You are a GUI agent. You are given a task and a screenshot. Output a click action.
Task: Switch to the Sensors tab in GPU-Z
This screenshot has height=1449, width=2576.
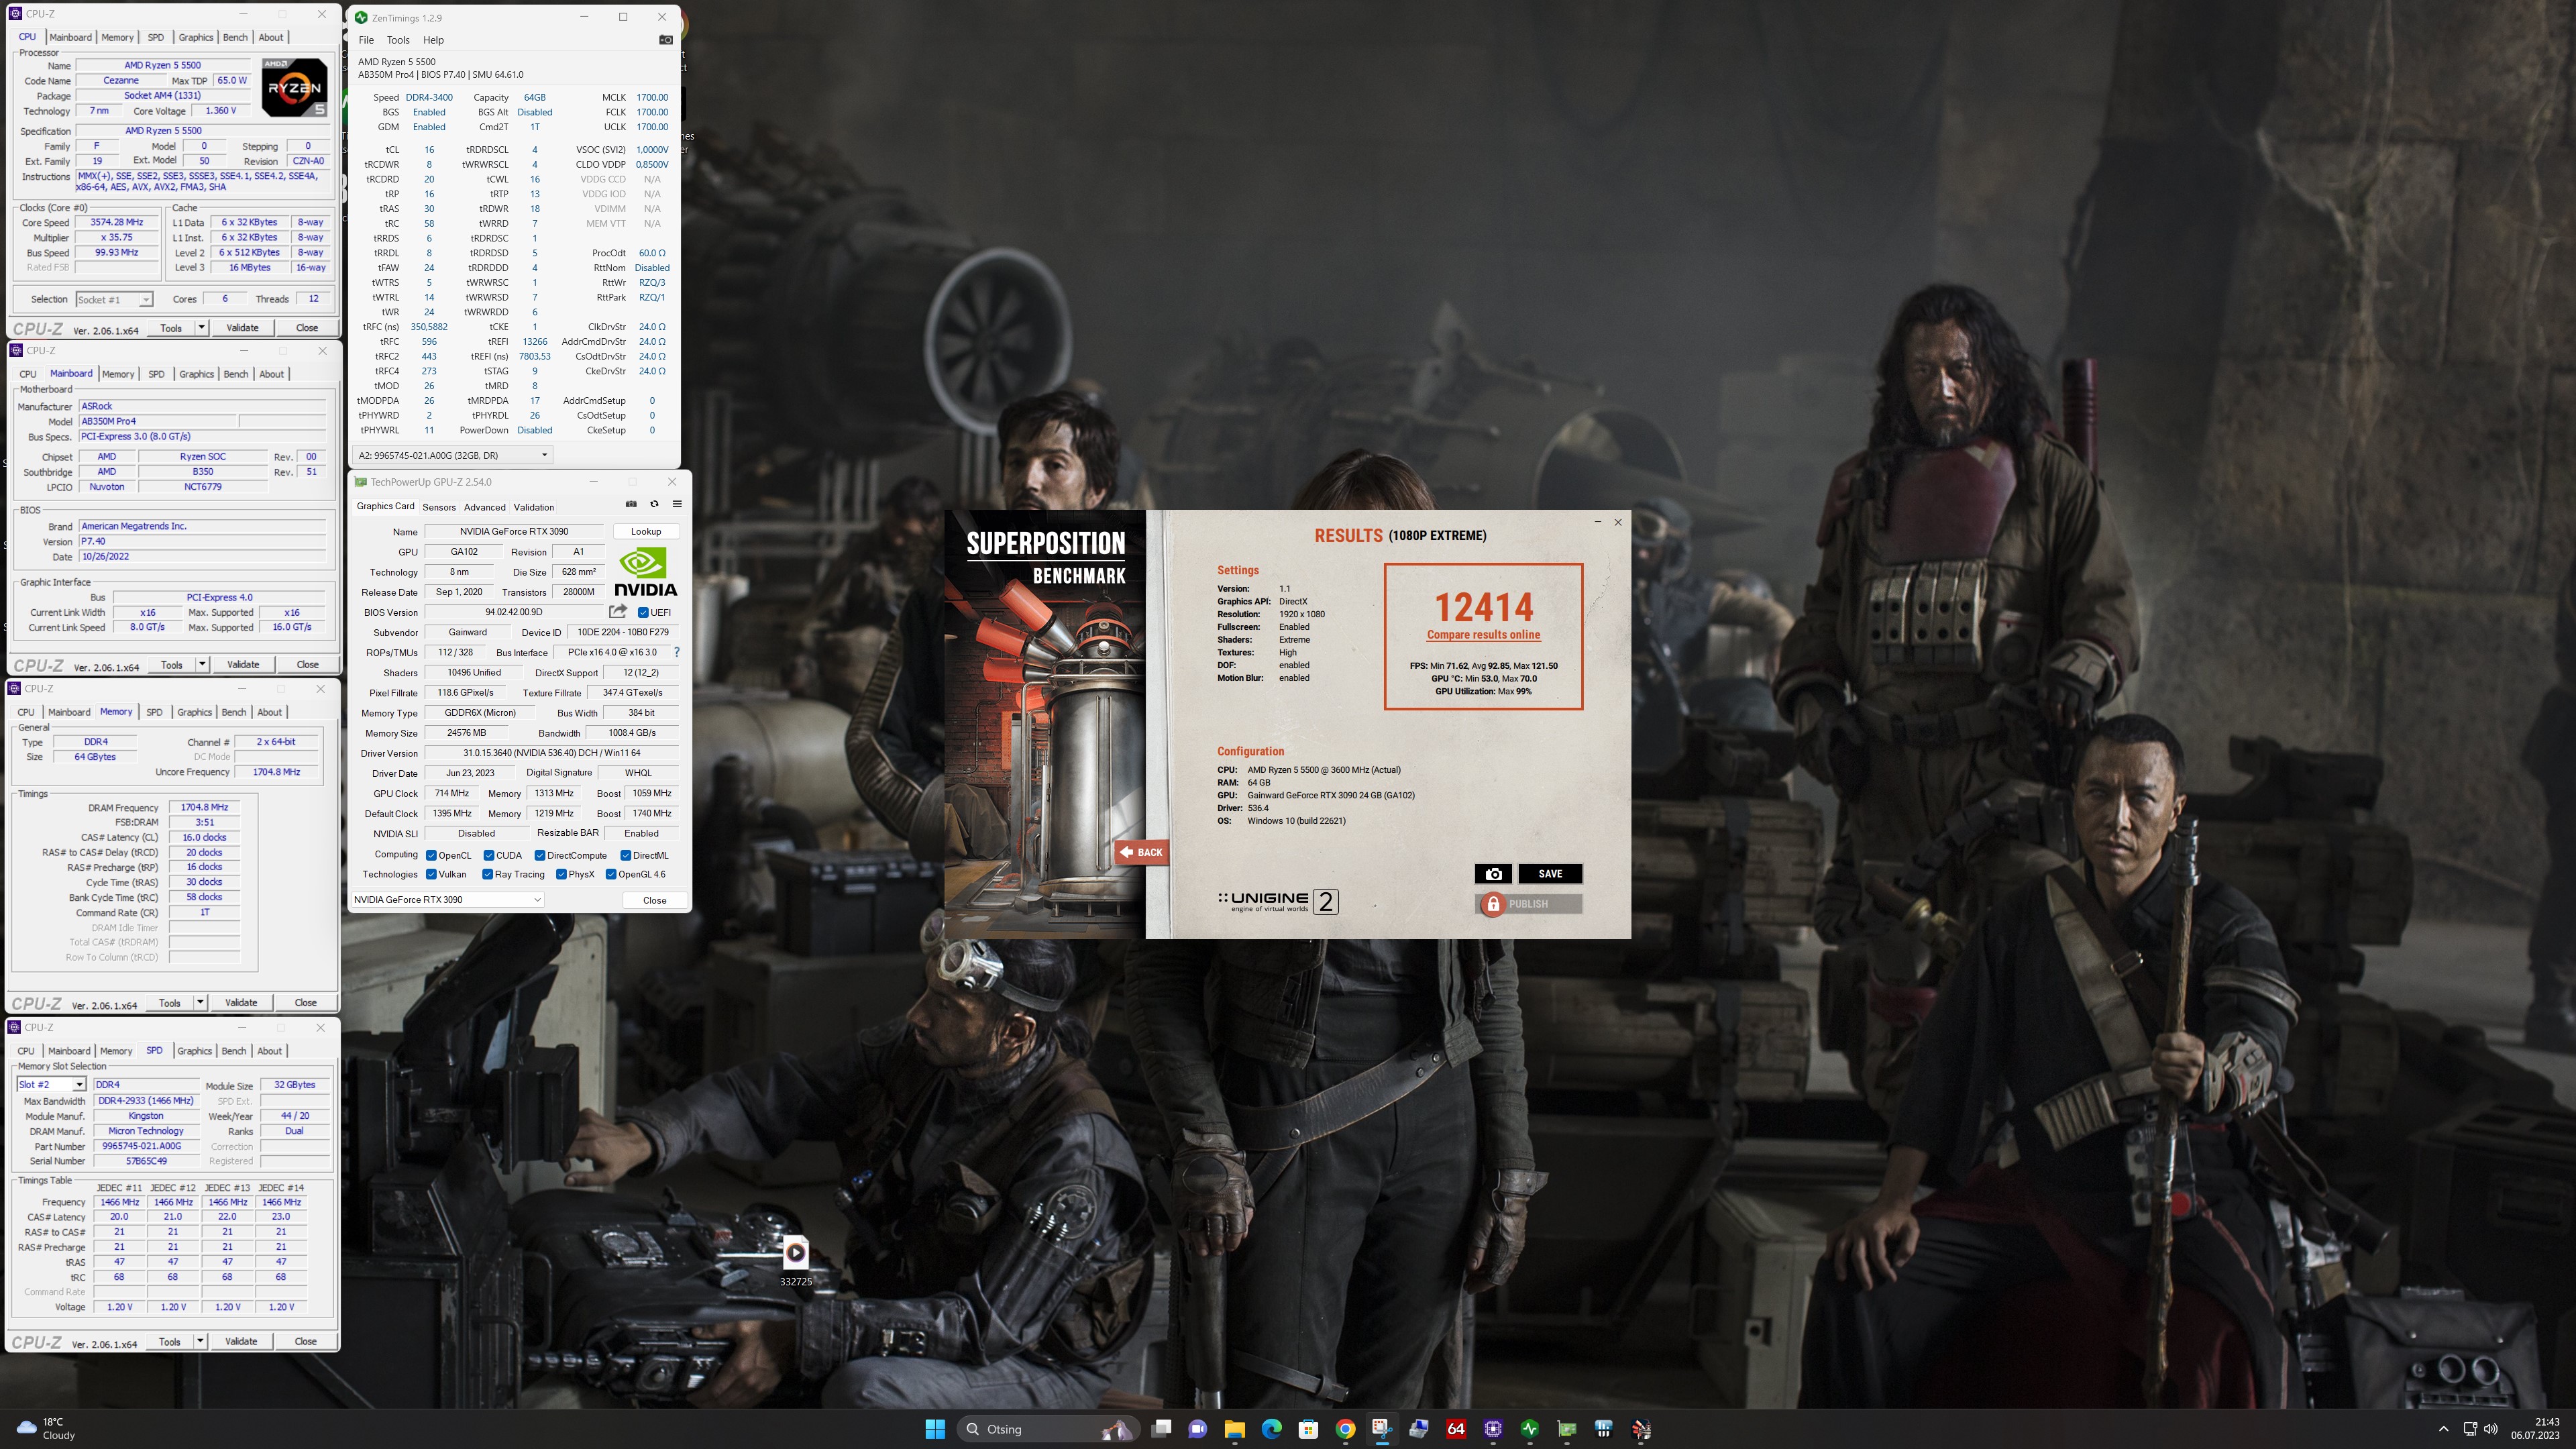439,507
